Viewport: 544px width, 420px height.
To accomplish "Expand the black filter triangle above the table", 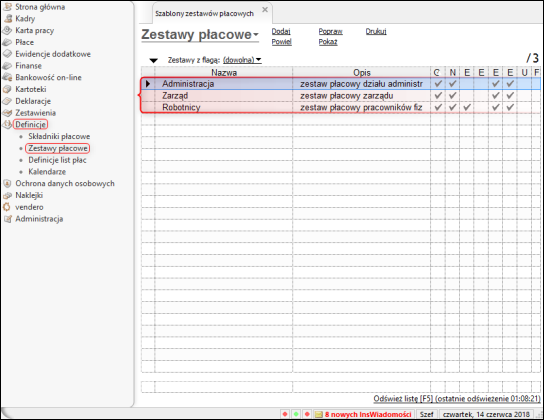I will [x=153, y=60].
